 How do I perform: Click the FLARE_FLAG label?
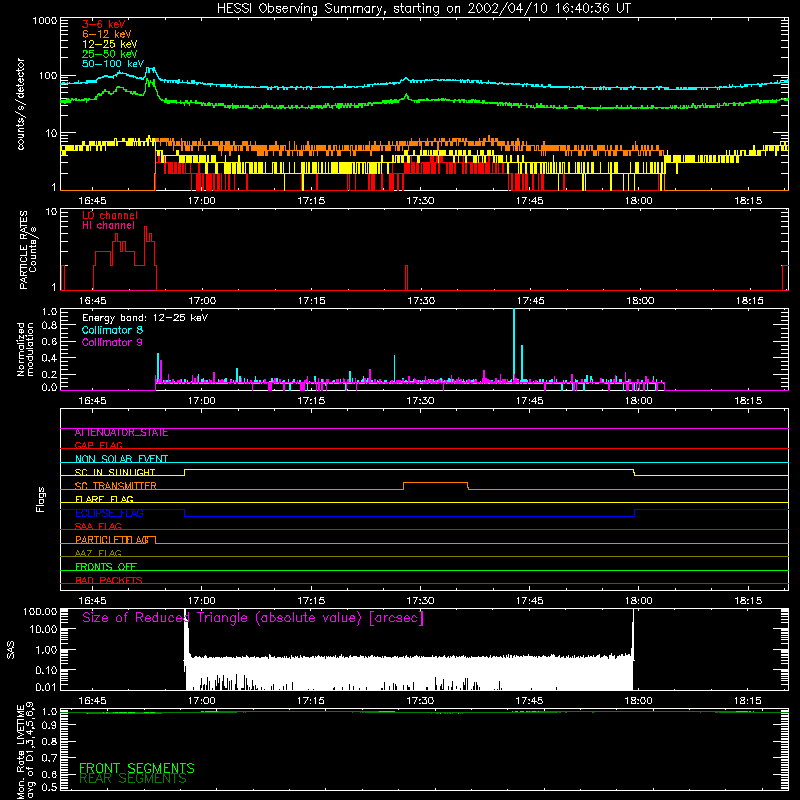(104, 499)
